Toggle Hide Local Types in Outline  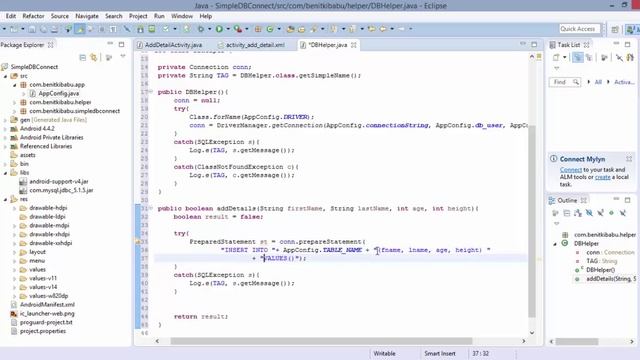point(623,213)
